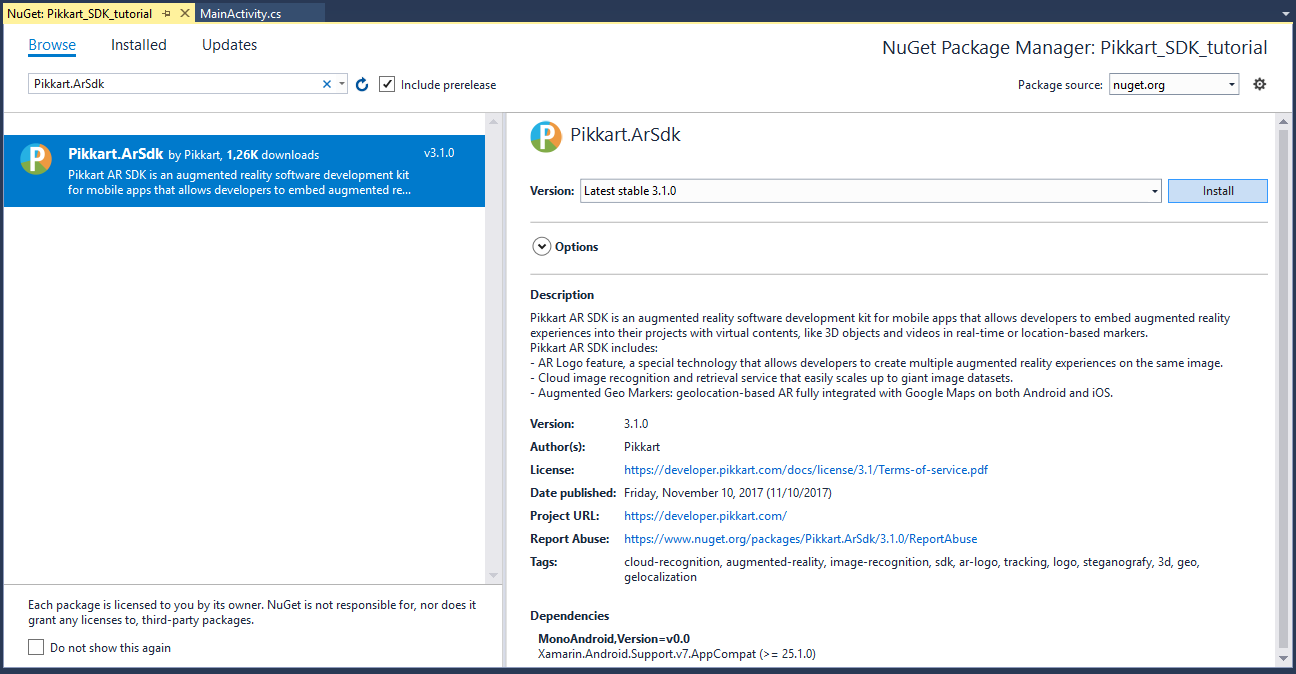Screen dimensions: 1296x674
Task: Click the Author(s) value 'Pikkart'
Action: [x=642, y=446]
